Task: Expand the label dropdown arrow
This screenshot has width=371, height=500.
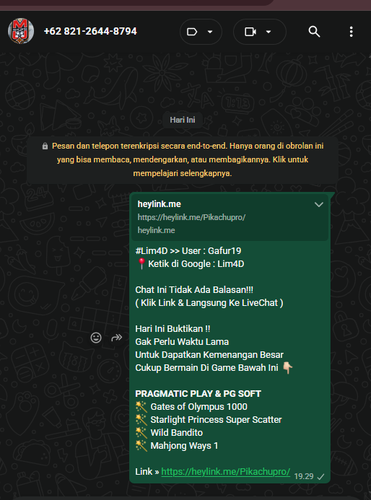Action: coord(210,32)
